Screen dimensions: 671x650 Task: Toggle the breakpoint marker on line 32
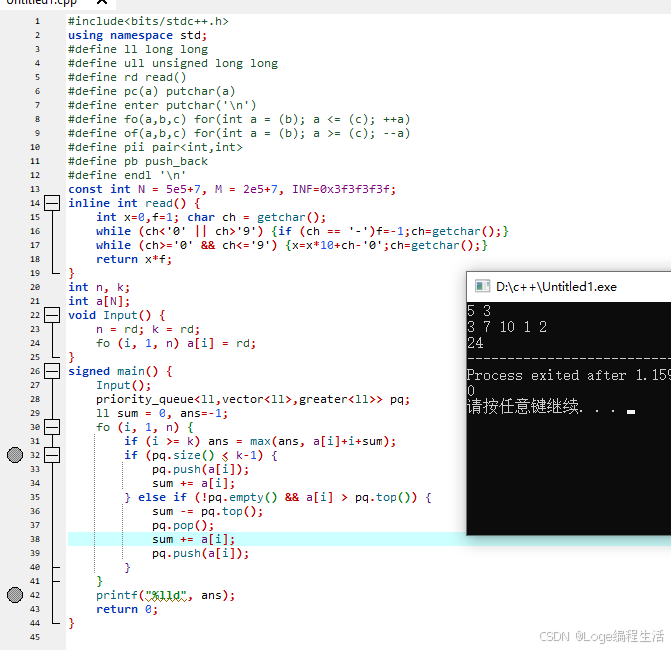pyautogui.click(x=15, y=455)
